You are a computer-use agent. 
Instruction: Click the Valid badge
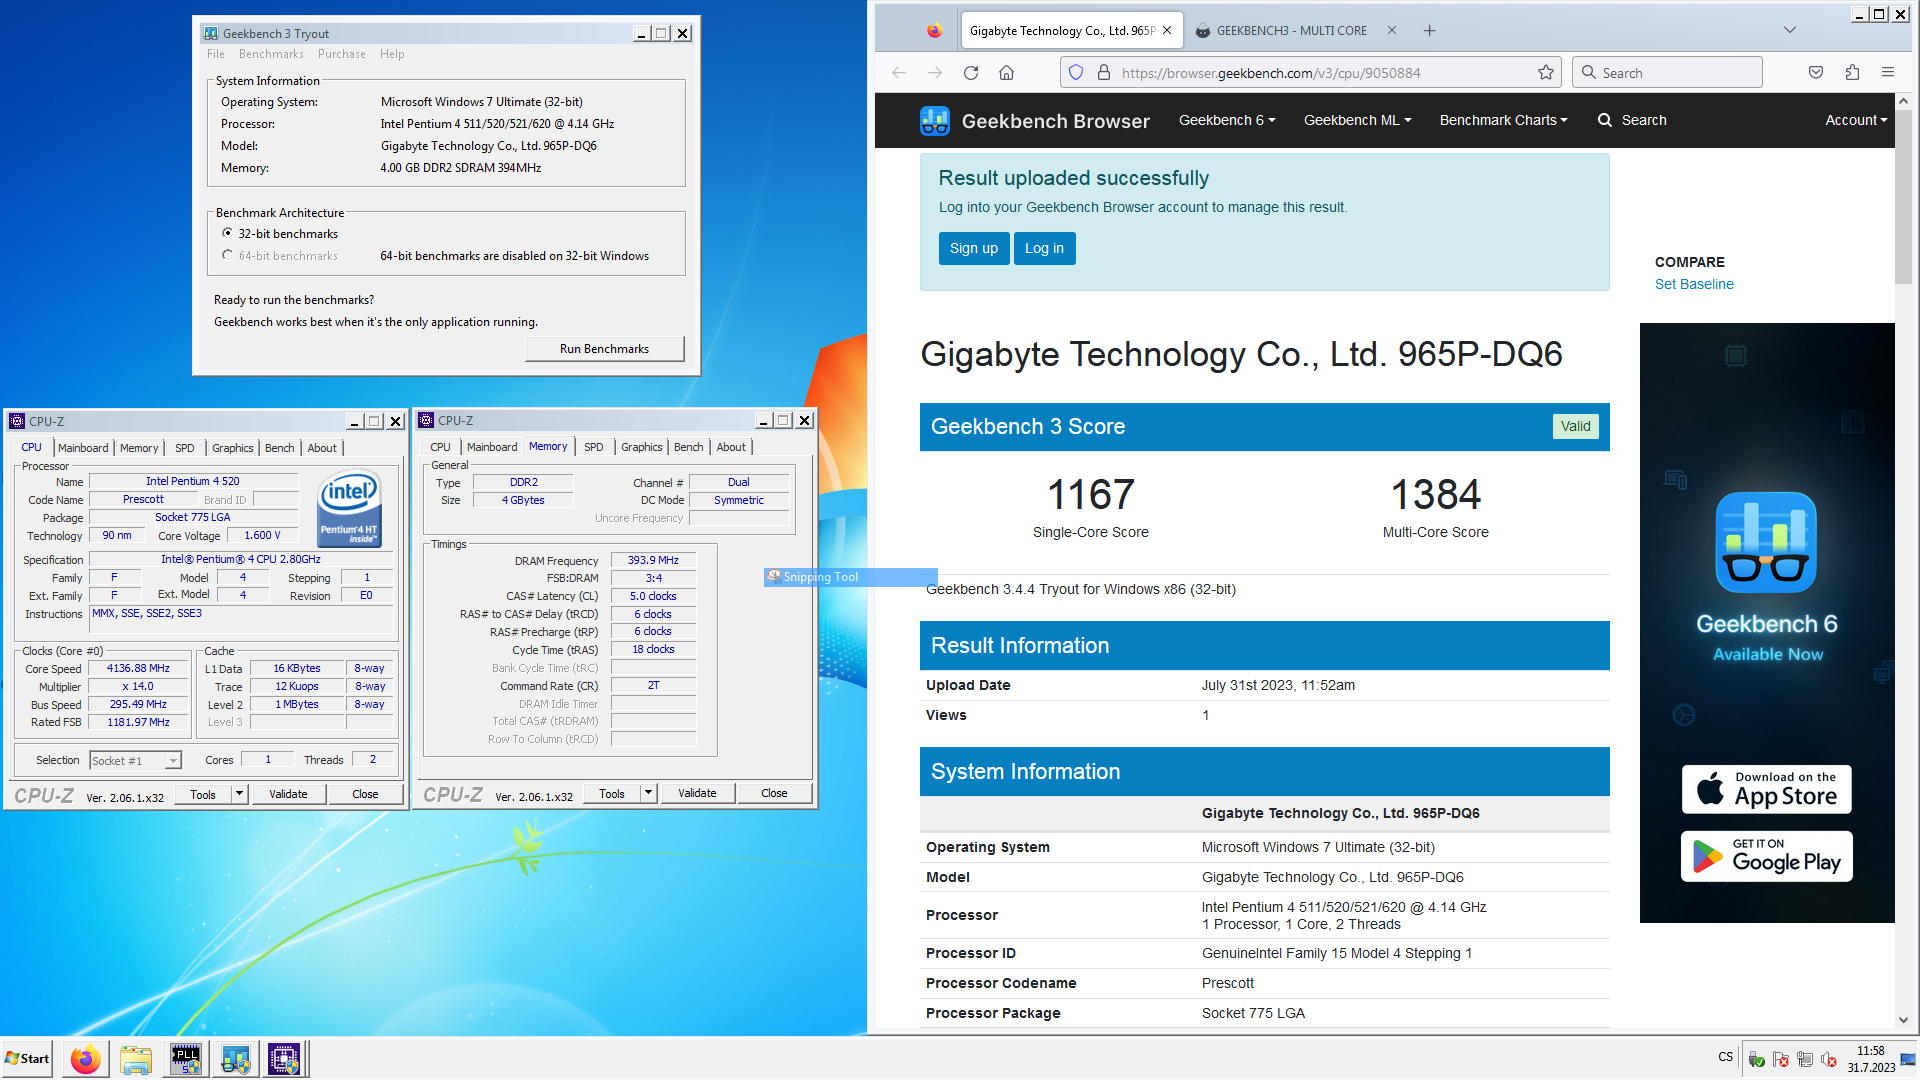pyautogui.click(x=1576, y=426)
